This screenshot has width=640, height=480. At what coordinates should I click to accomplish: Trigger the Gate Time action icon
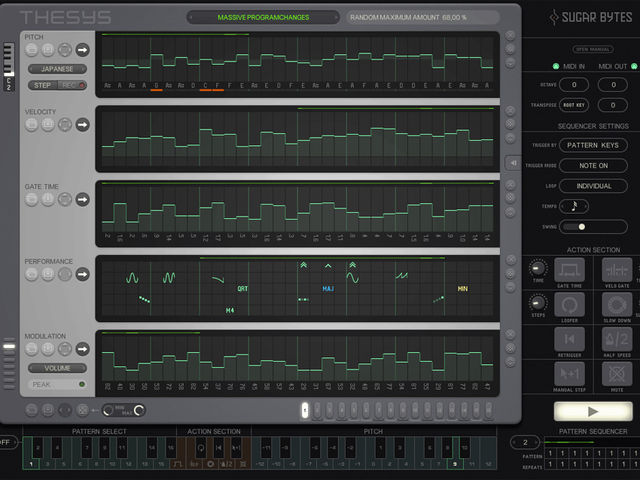tap(569, 270)
